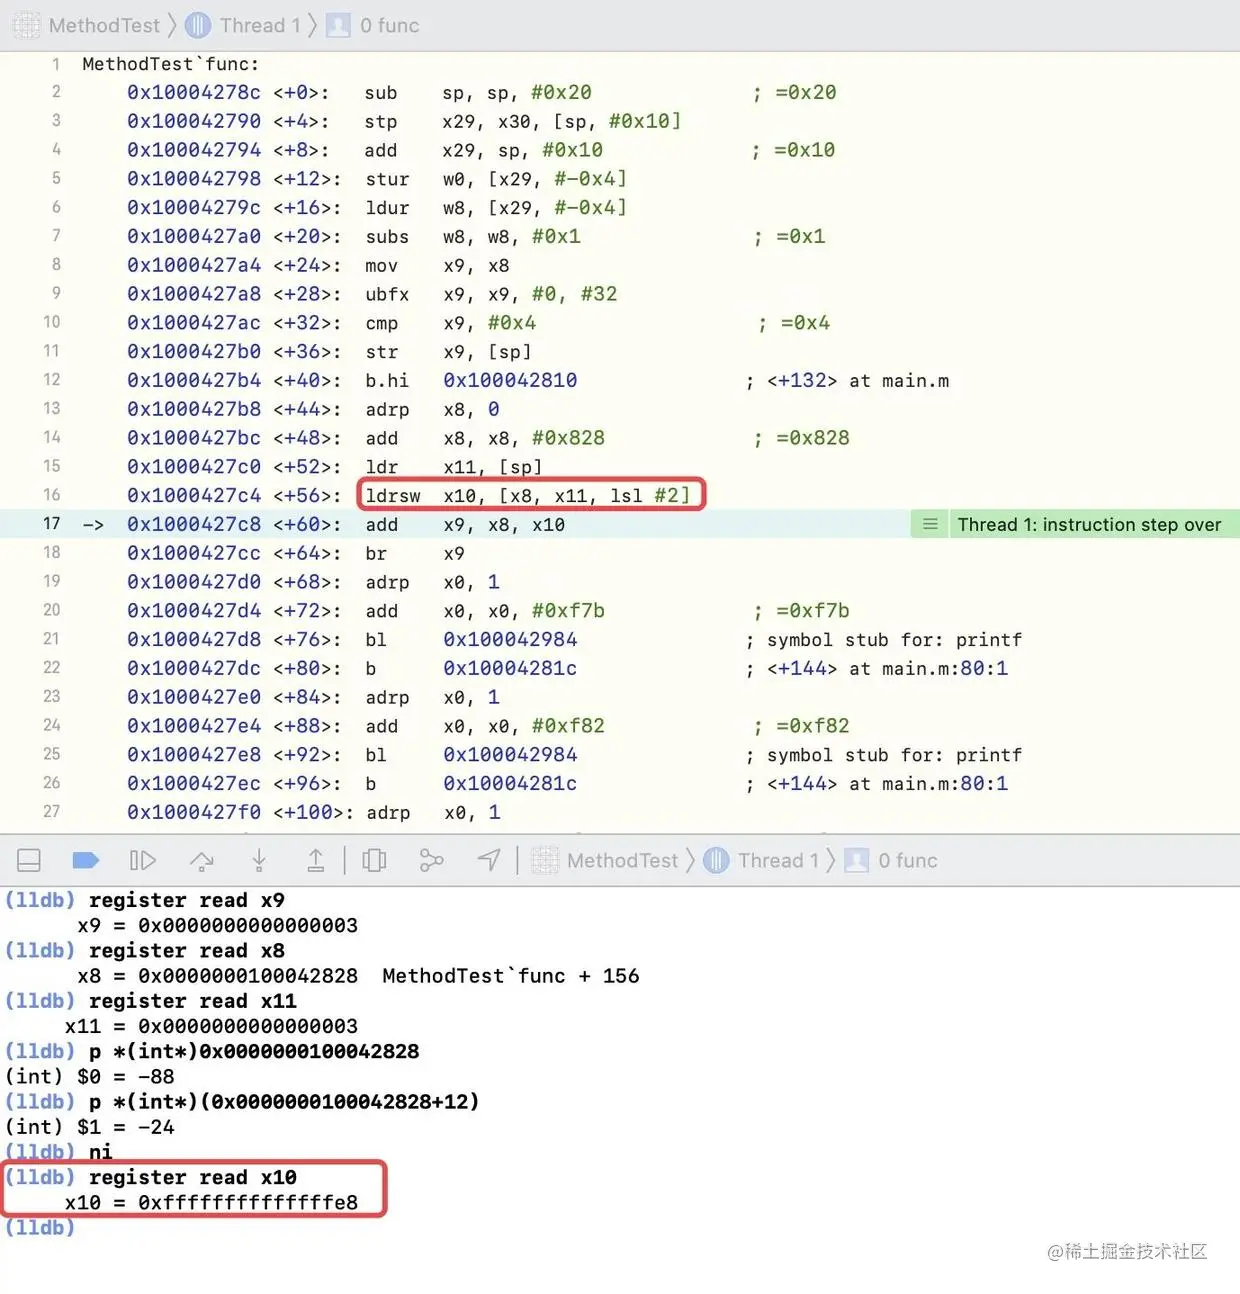Image resolution: width=1240 pixels, height=1294 pixels.
Task: Click line number 17 in the gutter
Action: (51, 524)
